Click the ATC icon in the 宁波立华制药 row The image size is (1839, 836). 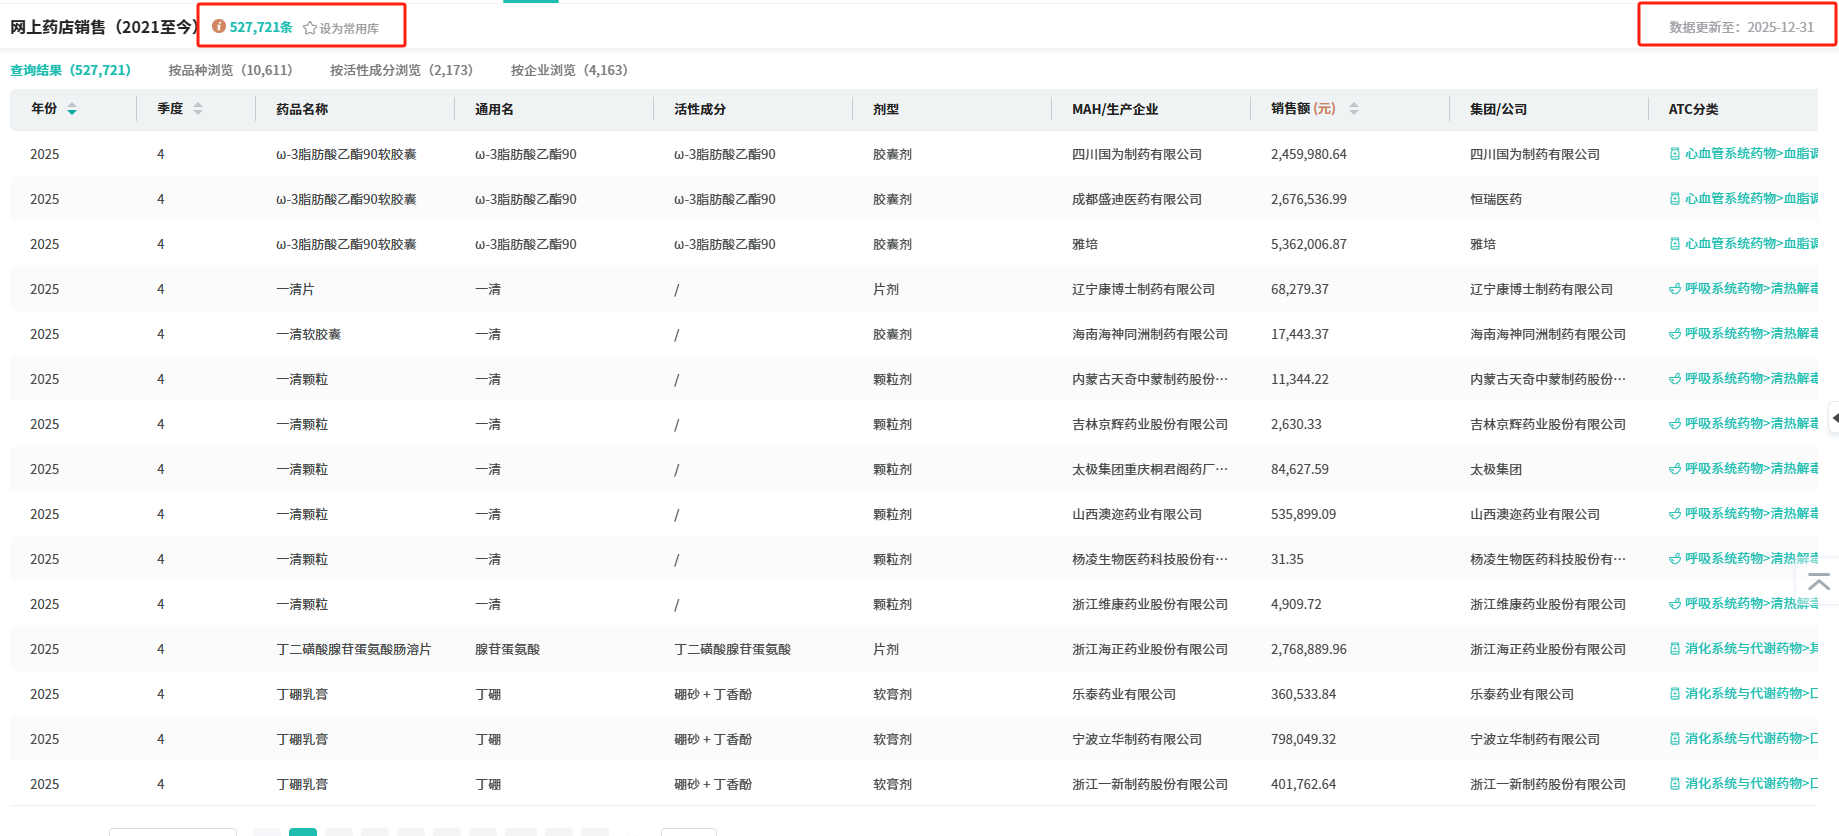pos(1675,739)
